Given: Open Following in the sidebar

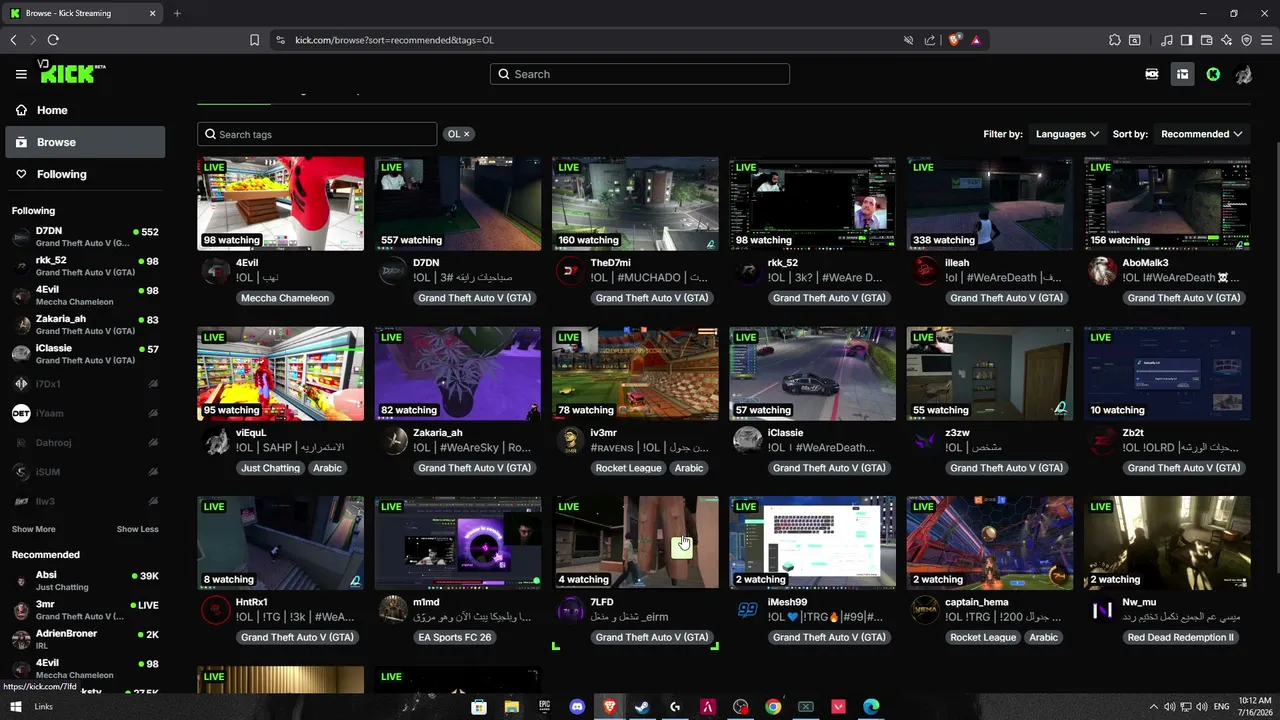Looking at the screenshot, I should [85, 174].
